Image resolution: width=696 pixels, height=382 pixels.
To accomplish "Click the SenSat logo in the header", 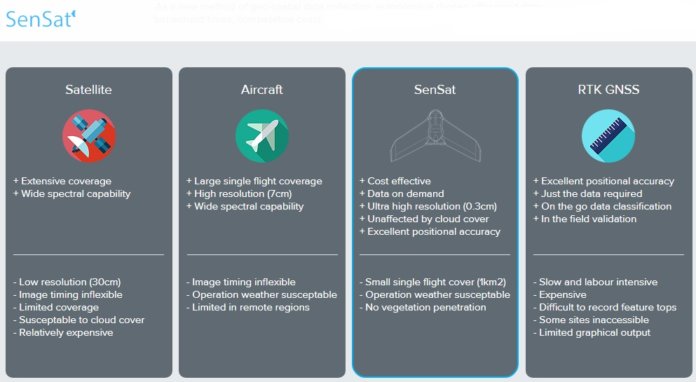I will (x=40, y=19).
